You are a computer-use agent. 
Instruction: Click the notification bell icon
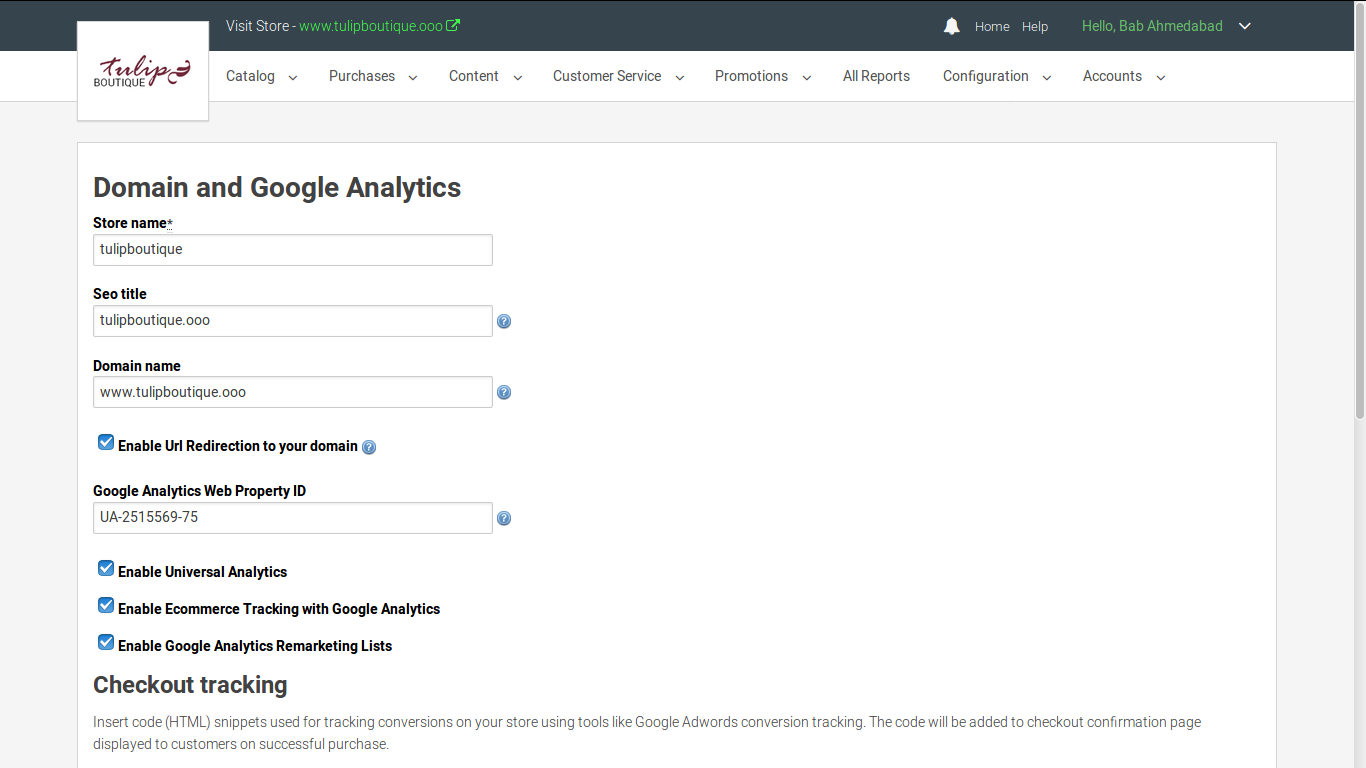click(951, 26)
